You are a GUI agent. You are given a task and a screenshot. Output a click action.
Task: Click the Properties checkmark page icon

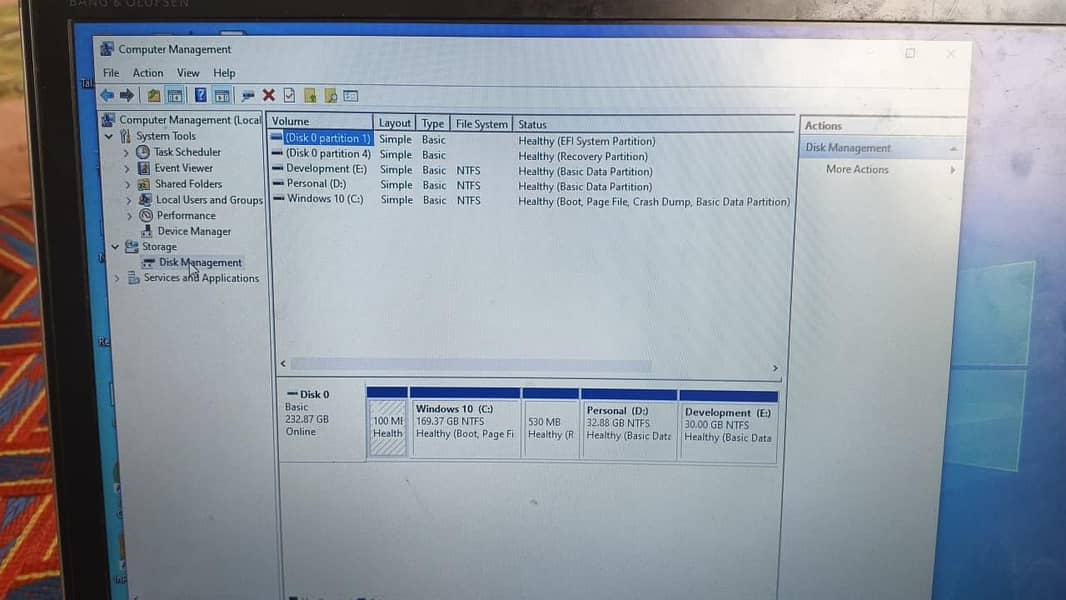[290, 95]
